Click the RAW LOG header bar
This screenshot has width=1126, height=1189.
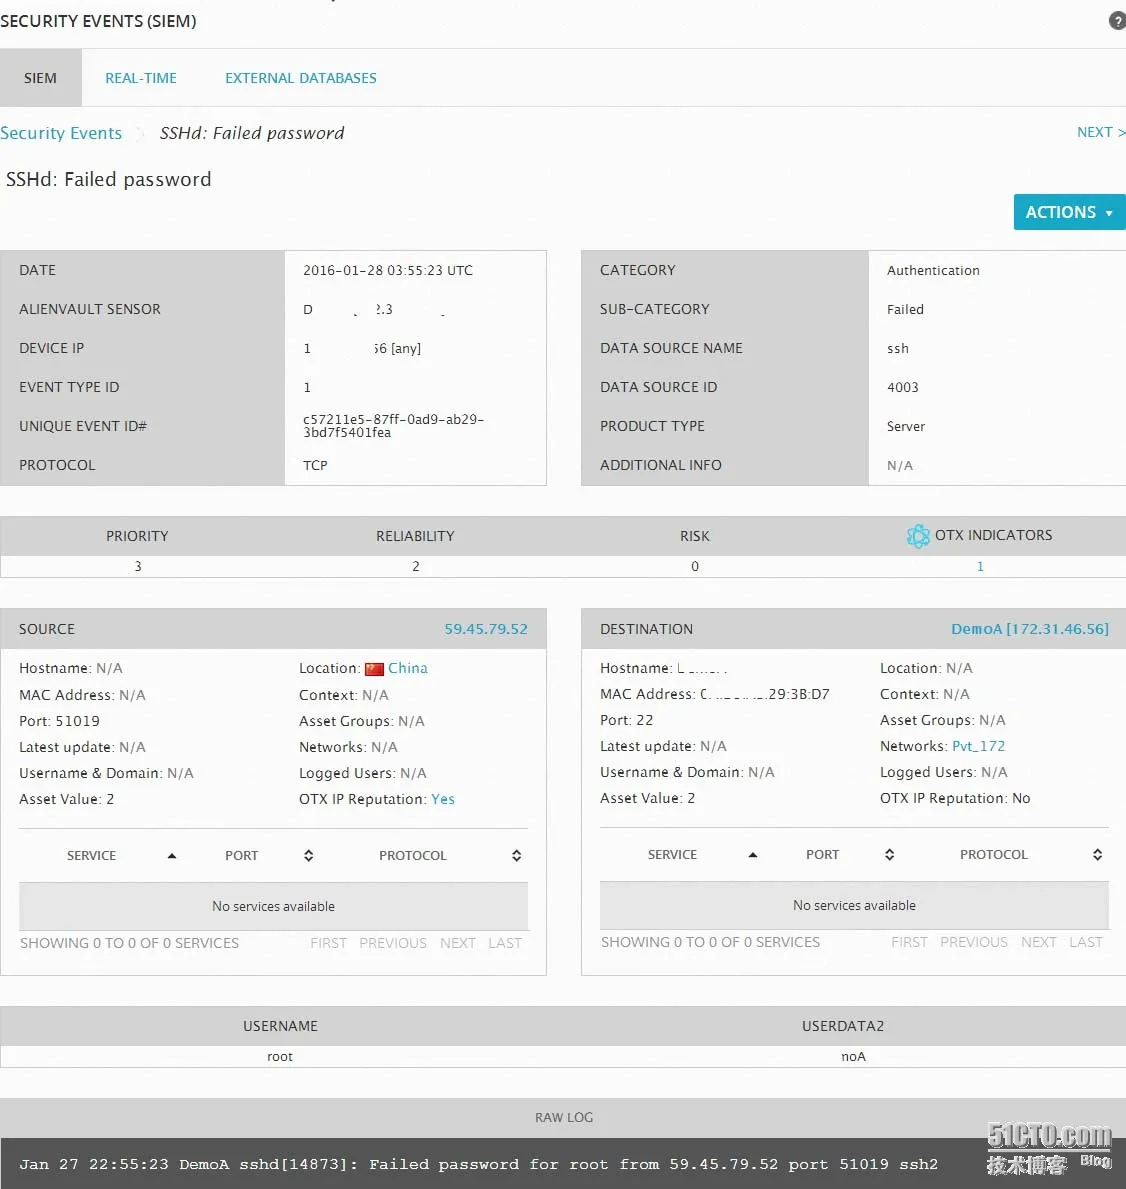[x=563, y=1118]
